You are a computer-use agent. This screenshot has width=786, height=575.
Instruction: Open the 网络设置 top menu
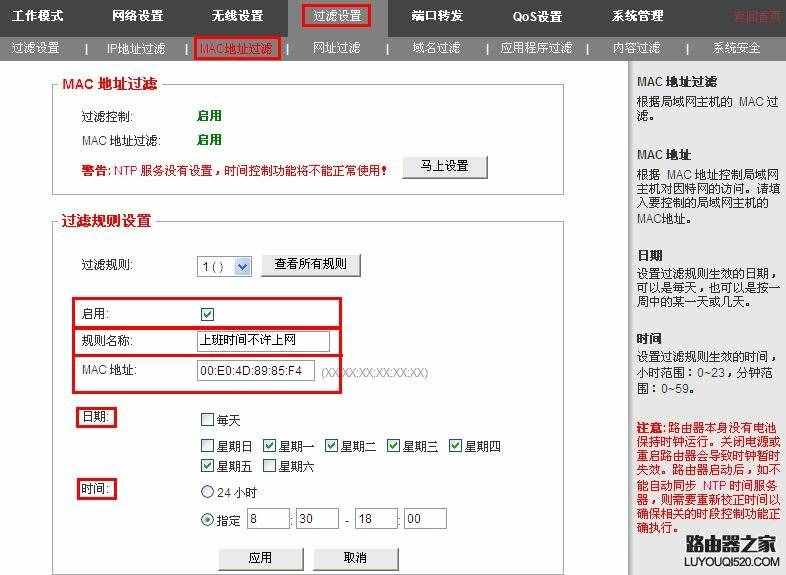(138, 16)
